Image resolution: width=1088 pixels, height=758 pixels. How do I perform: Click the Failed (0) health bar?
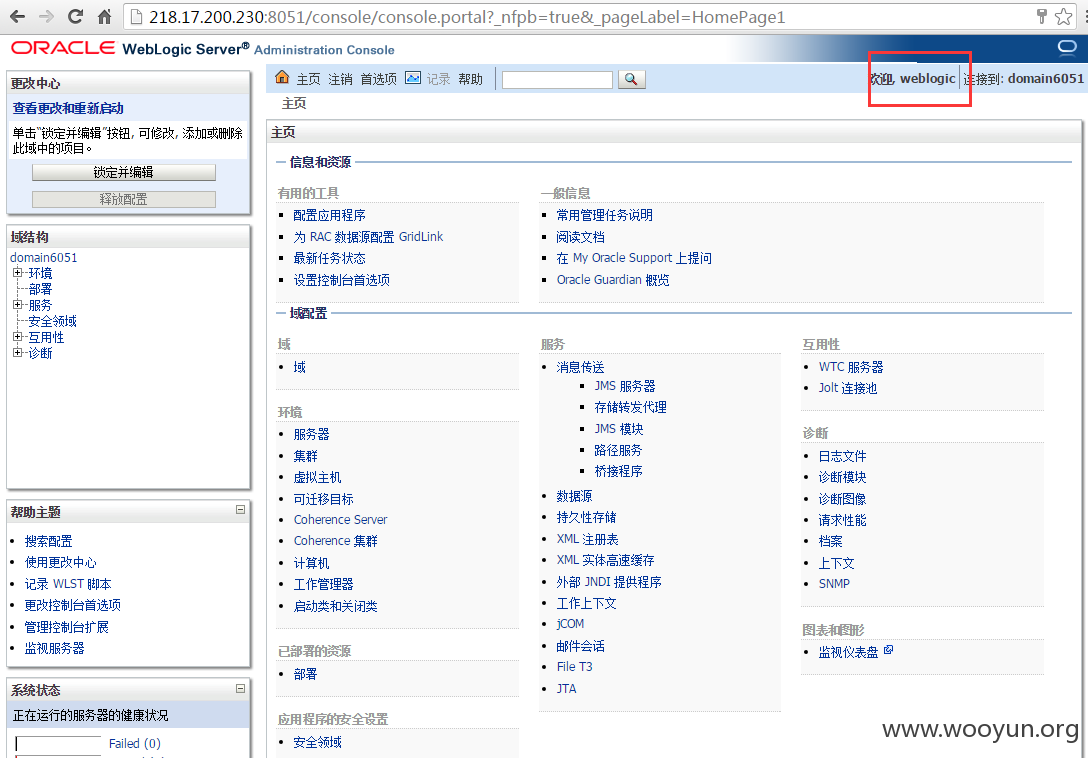59,743
